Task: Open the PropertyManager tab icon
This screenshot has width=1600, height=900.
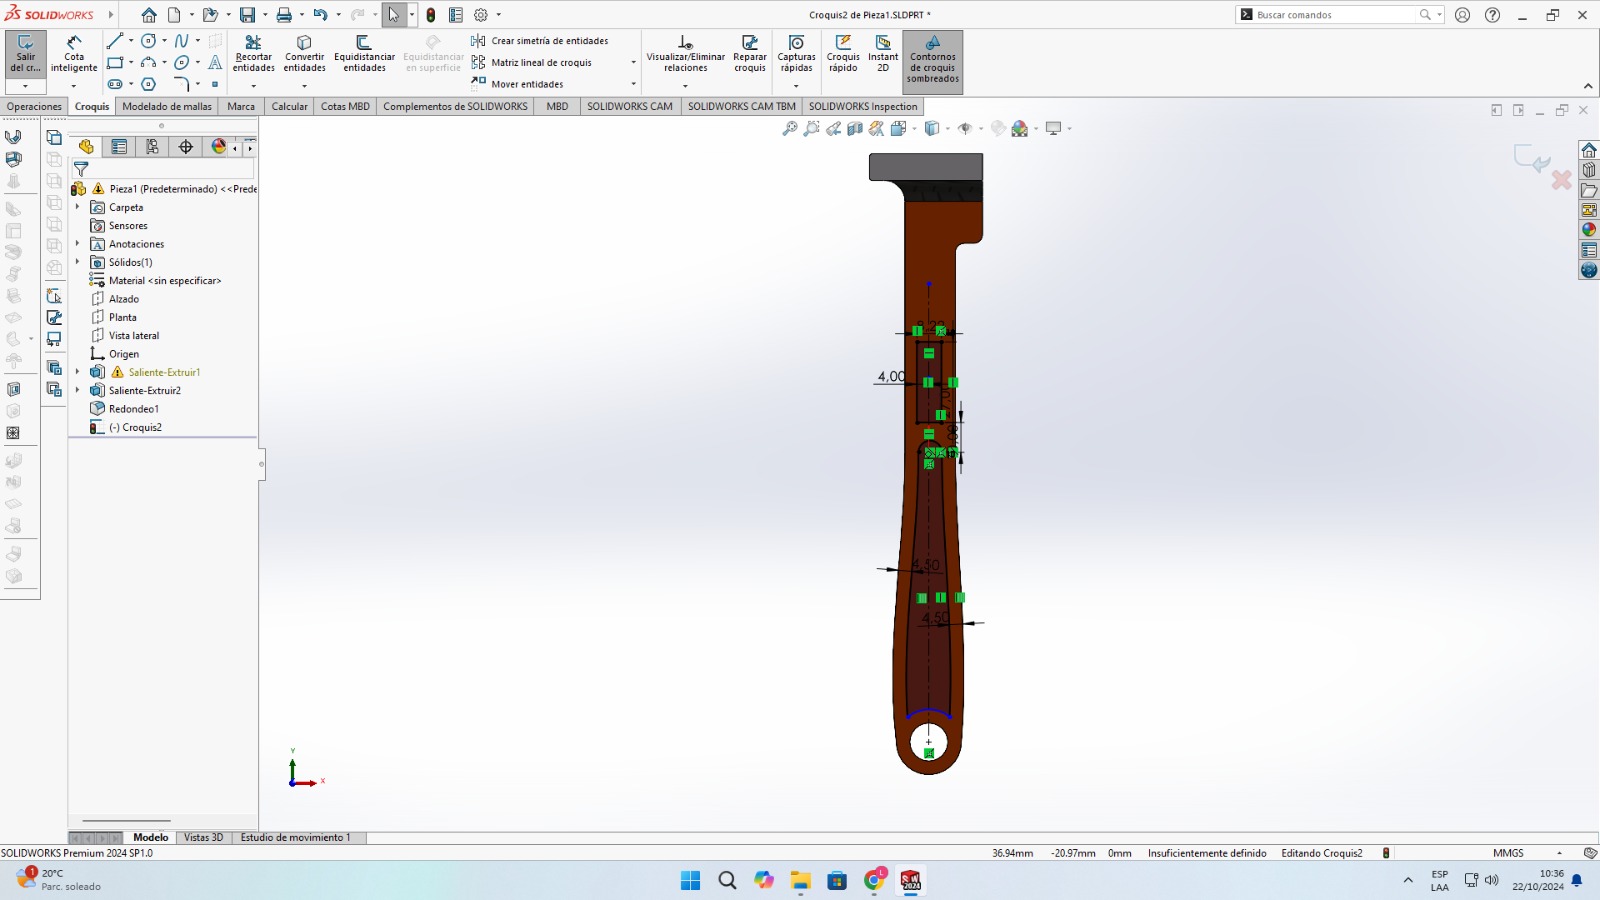Action: [119, 147]
